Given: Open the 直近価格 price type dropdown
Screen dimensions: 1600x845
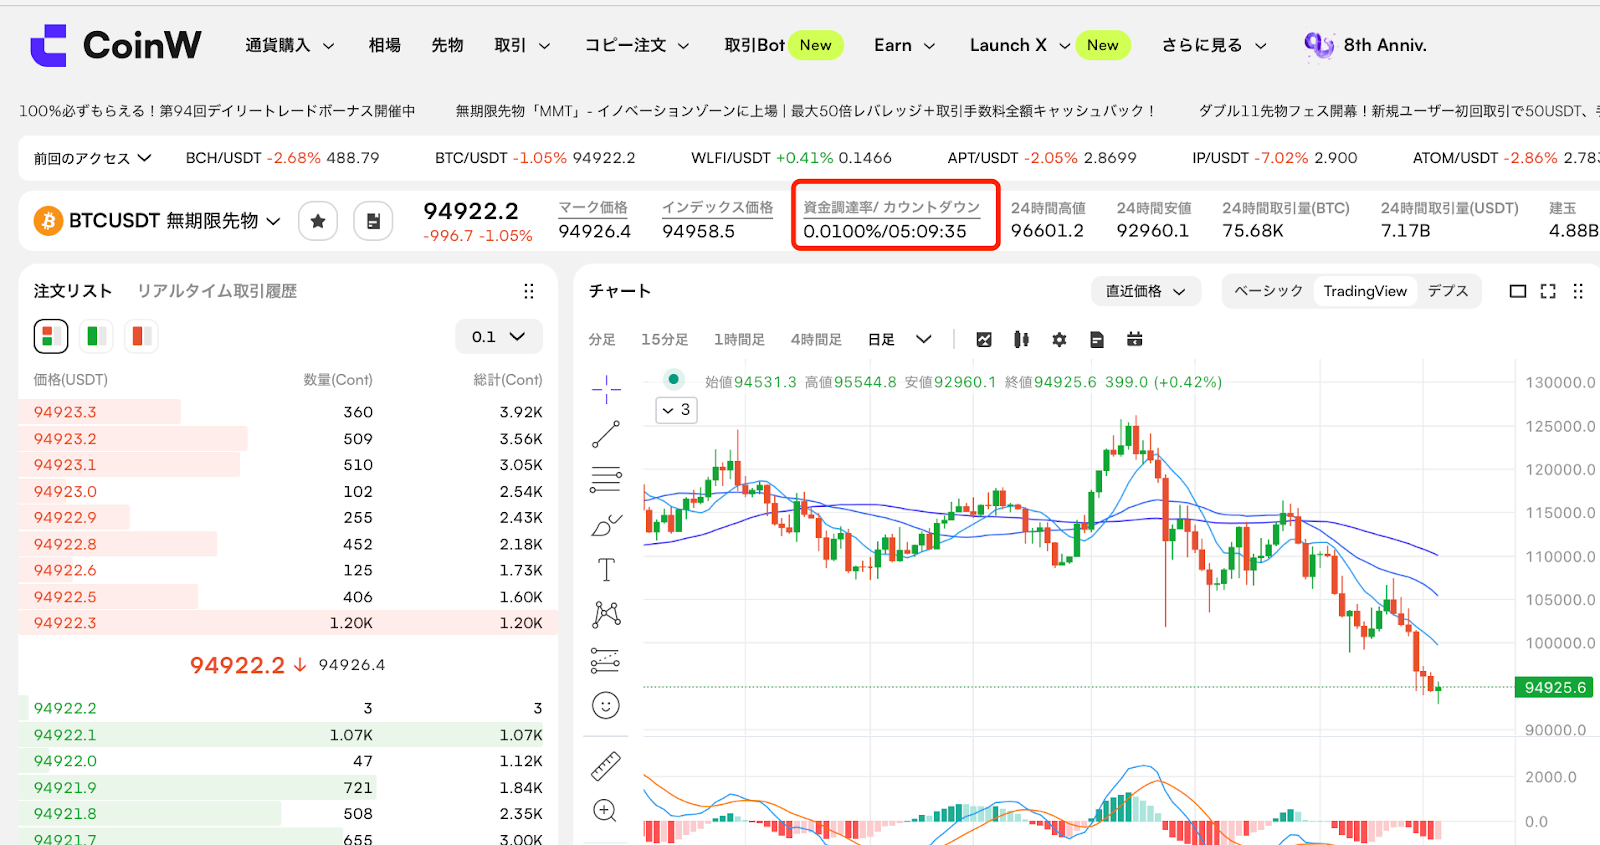Looking at the screenshot, I should [1146, 291].
